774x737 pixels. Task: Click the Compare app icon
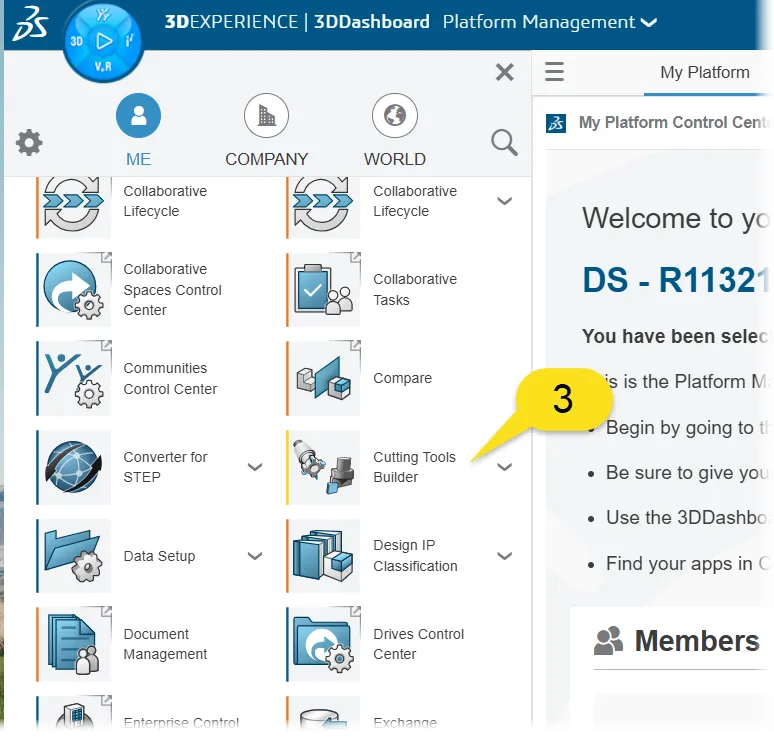click(x=325, y=378)
